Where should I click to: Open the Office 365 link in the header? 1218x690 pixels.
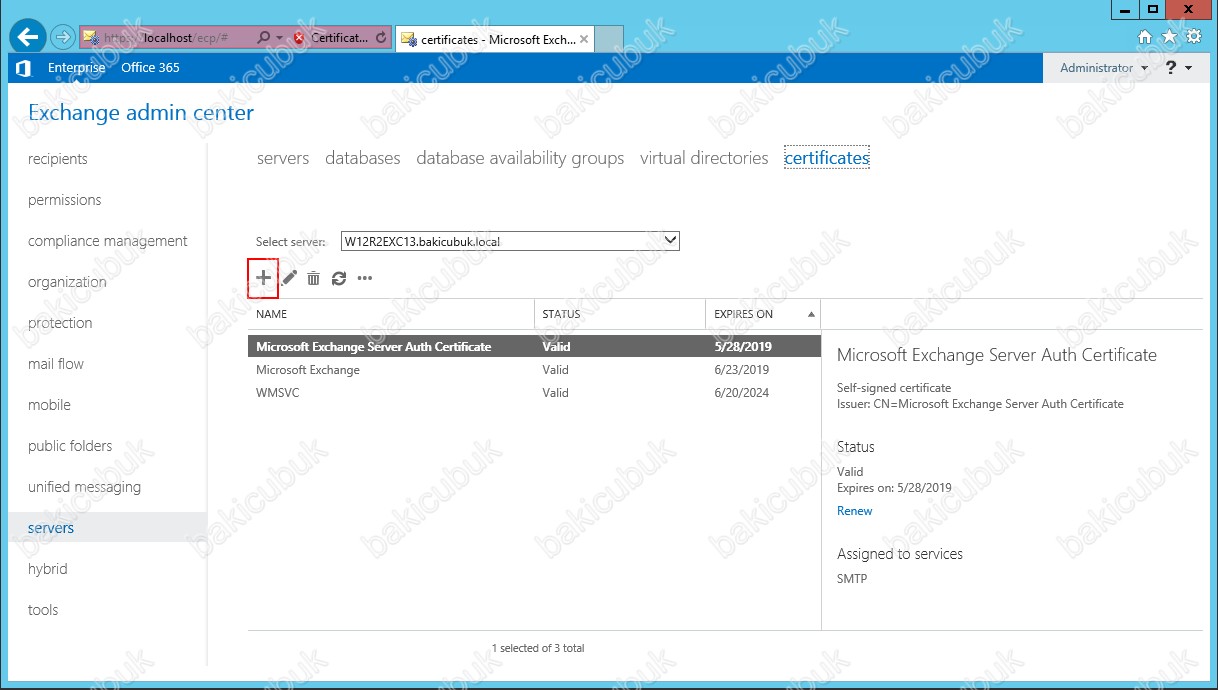tap(150, 68)
